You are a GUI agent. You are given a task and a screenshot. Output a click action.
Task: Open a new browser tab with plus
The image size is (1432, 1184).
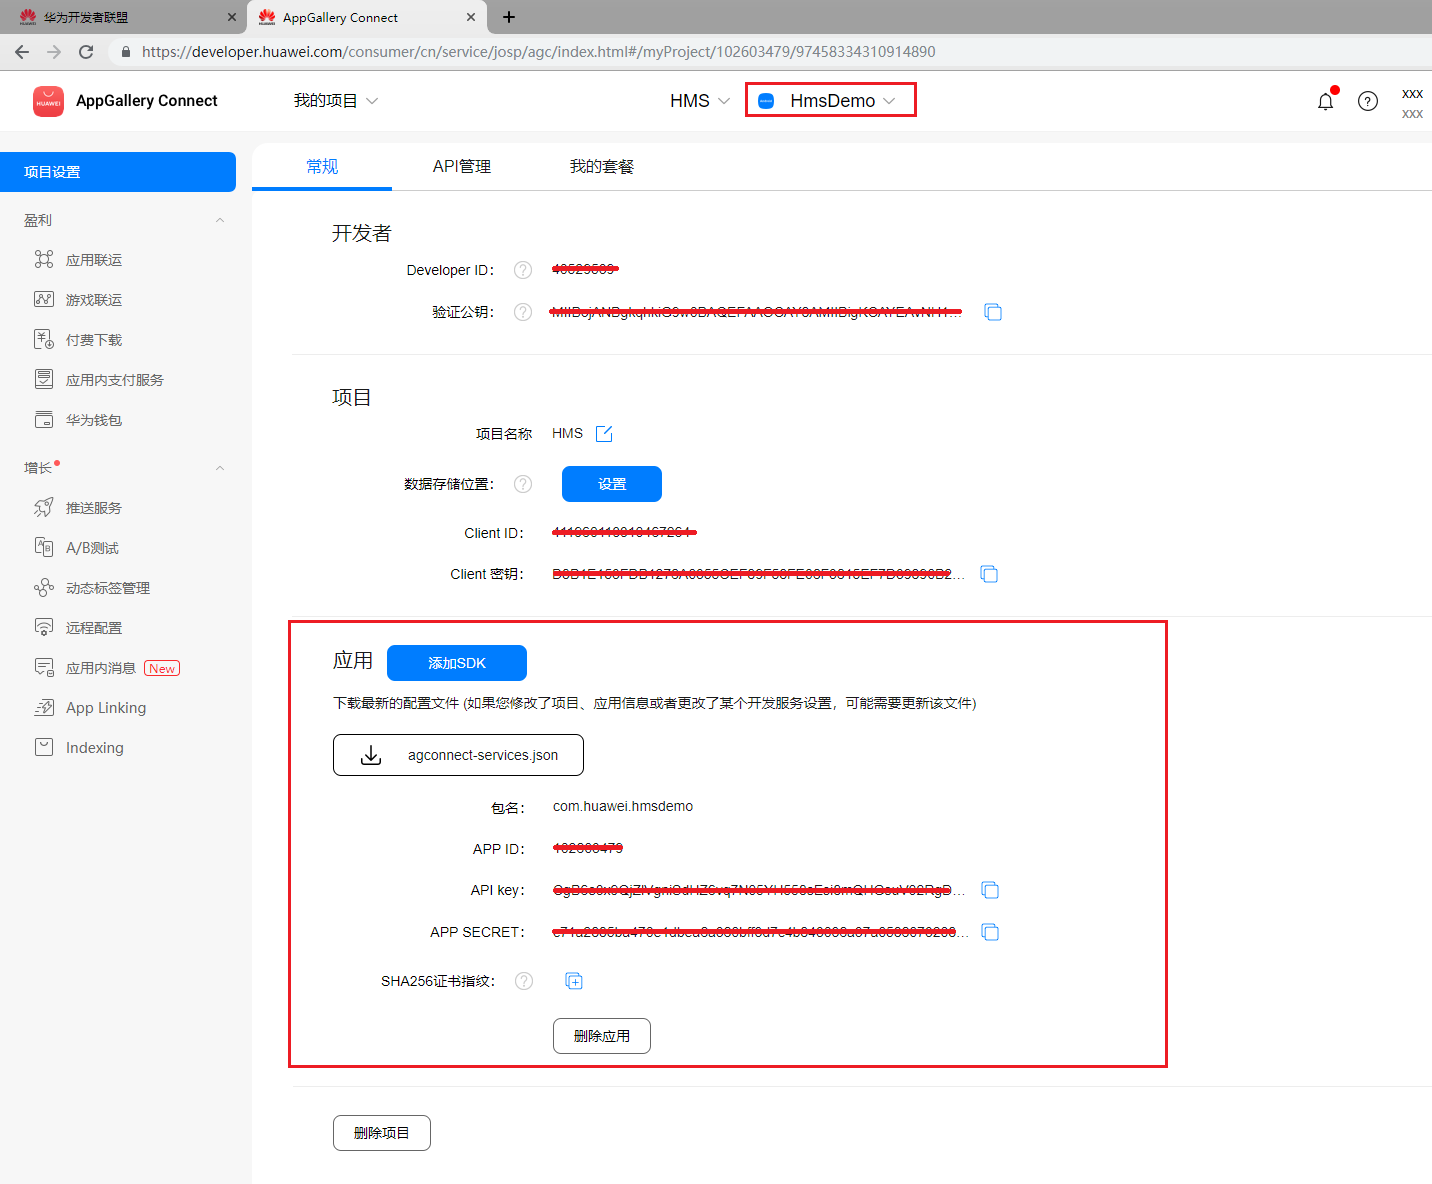[x=509, y=17]
